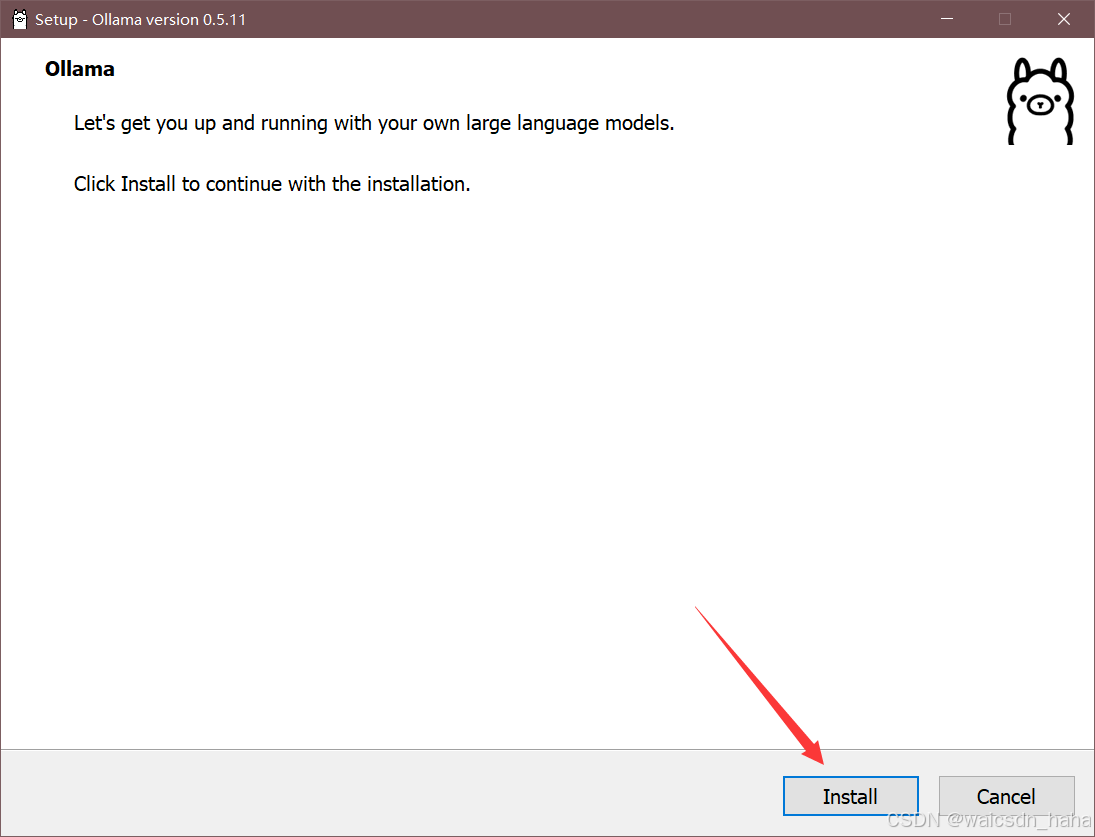
Task: Click the Install button
Action: click(851, 796)
